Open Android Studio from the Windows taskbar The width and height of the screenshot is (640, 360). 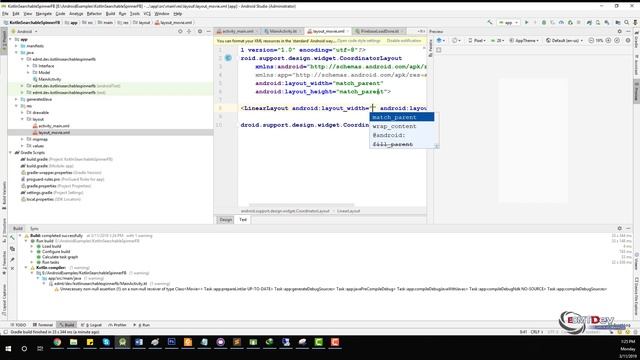[x=122, y=342]
